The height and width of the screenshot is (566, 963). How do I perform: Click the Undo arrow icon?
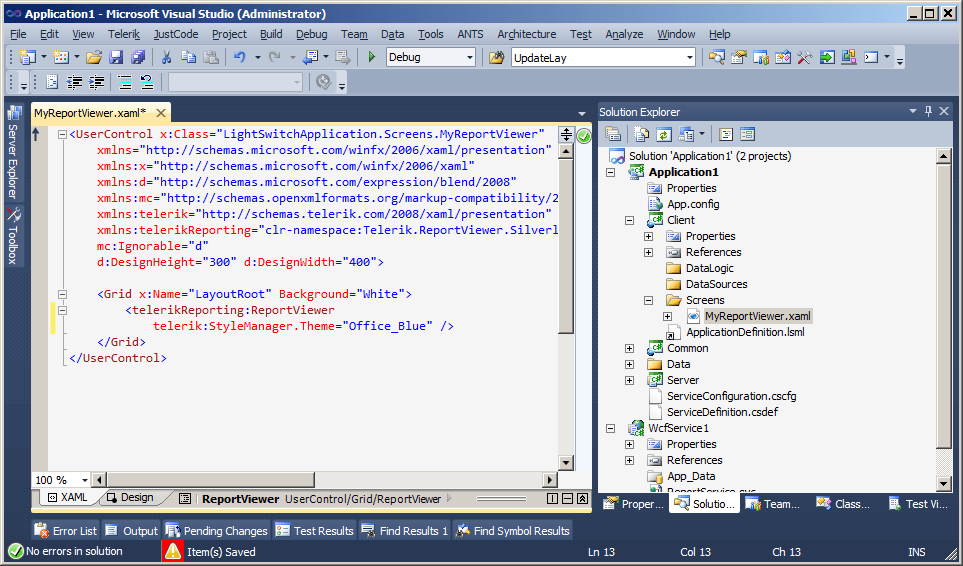coord(239,58)
